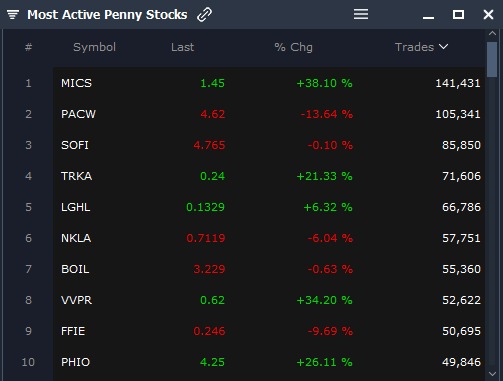Image resolution: width=503 pixels, height=381 pixels.
Task: Open the VVPR symbol entry
Action: coord(76,300)
